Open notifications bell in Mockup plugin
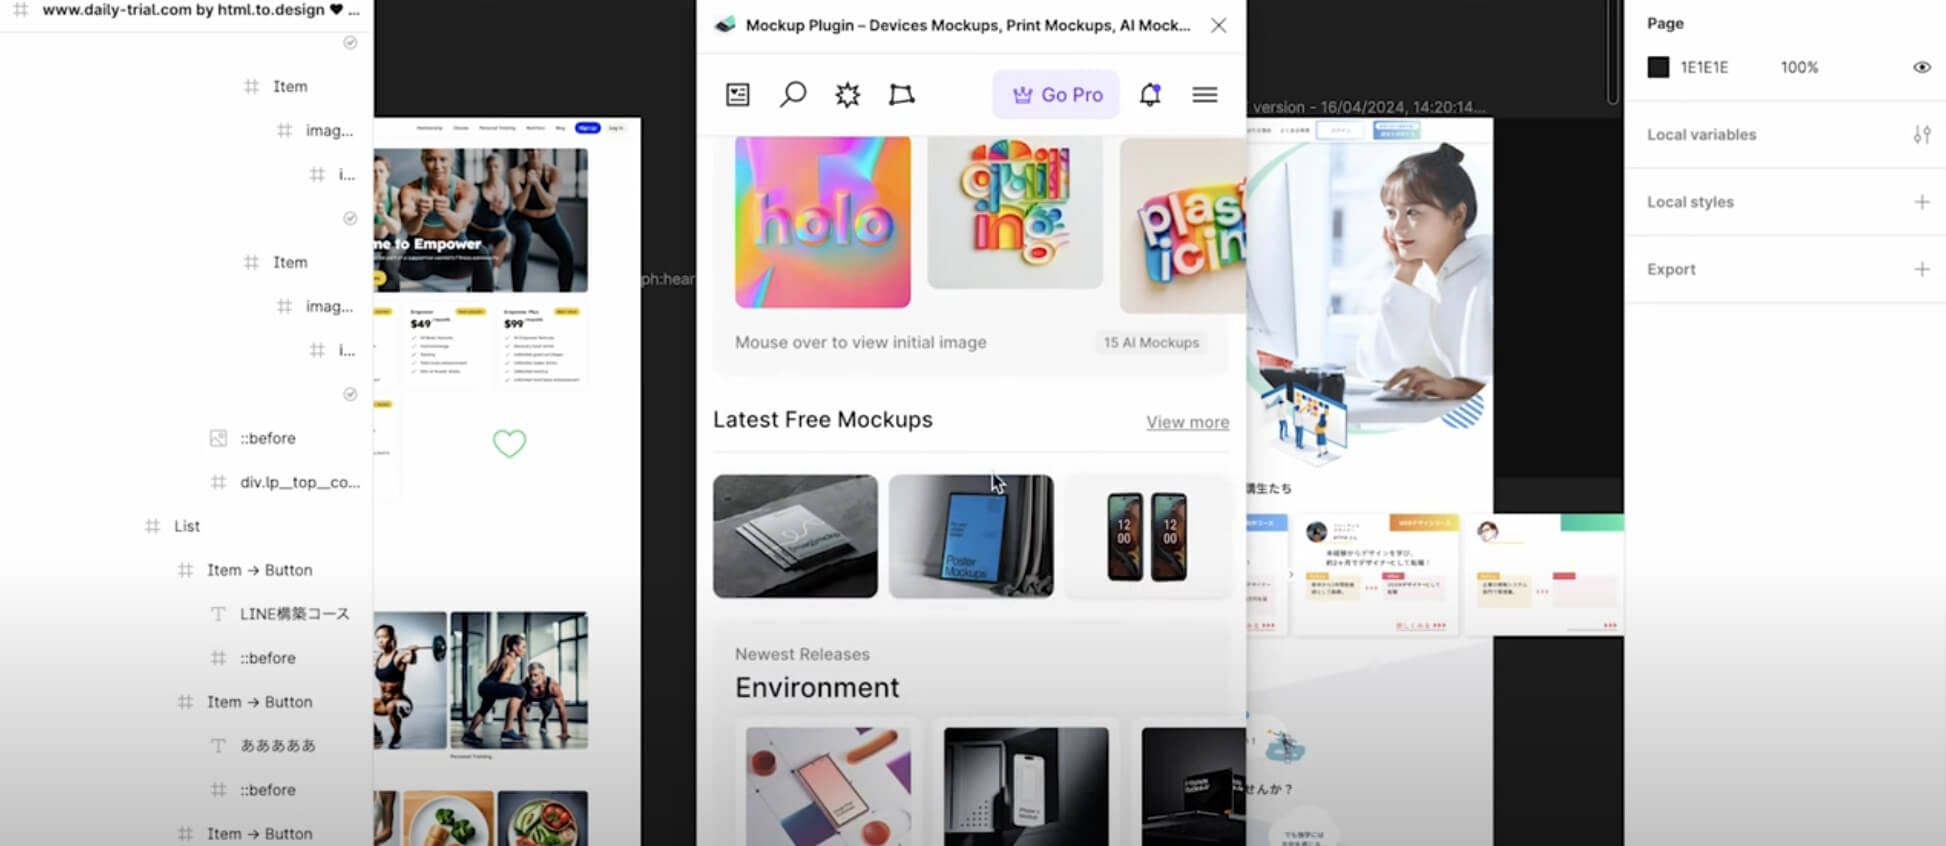Screen dimensions: 1946x846 point(1150,94)
